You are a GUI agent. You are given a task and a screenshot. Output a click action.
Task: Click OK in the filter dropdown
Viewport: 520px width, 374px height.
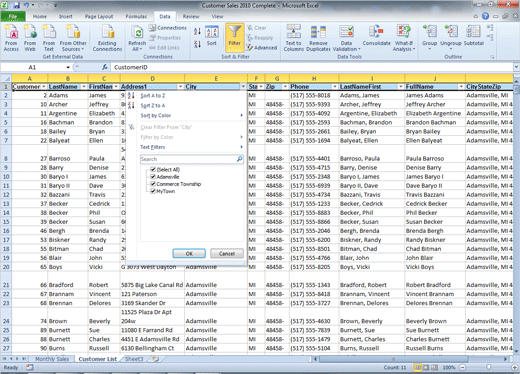click(x=189, y=254)
